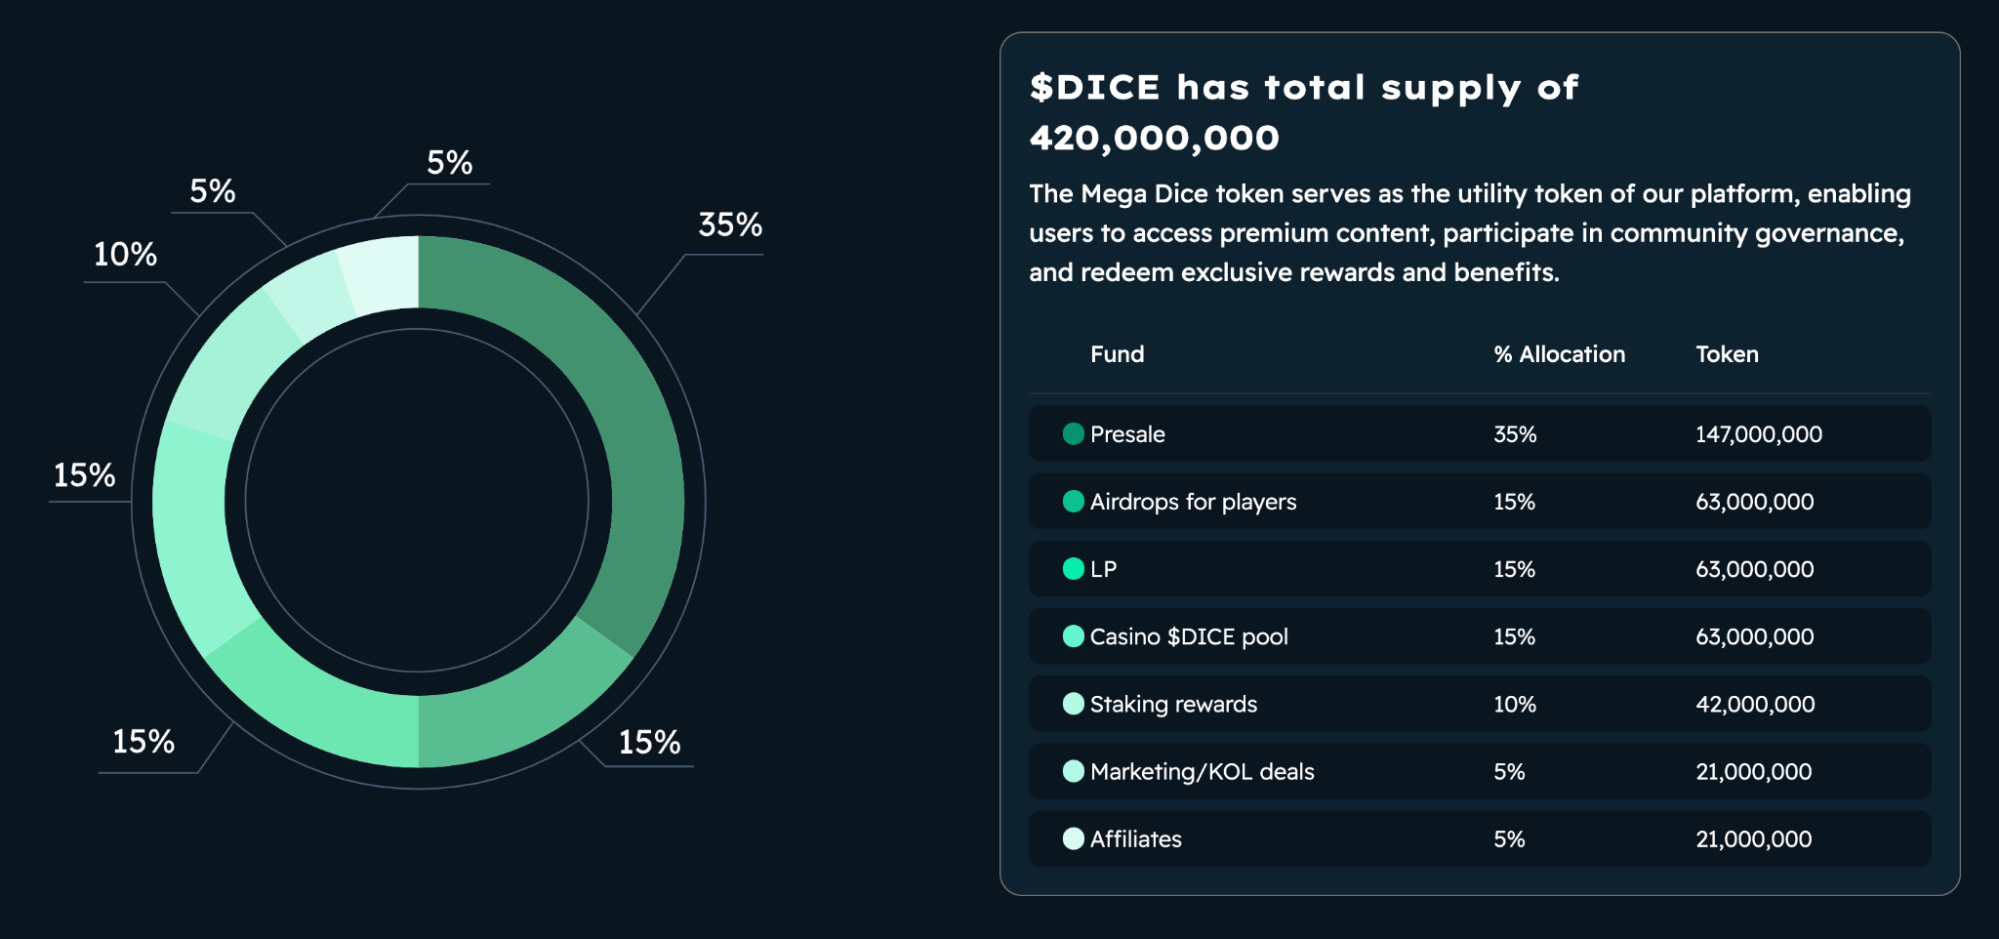Select the dot beside Staking rewards
Screen dimensions: 1999x939
click(1073, 704)
